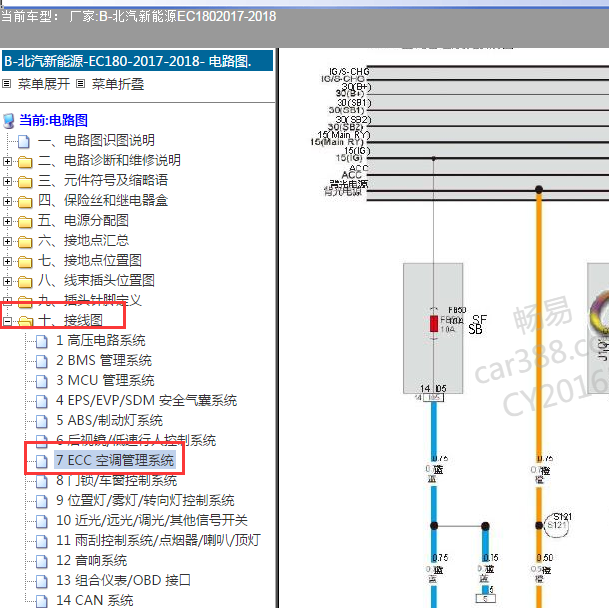
Task: Open 2 BMS 管理系统 diagram
Action: [104, 360]
